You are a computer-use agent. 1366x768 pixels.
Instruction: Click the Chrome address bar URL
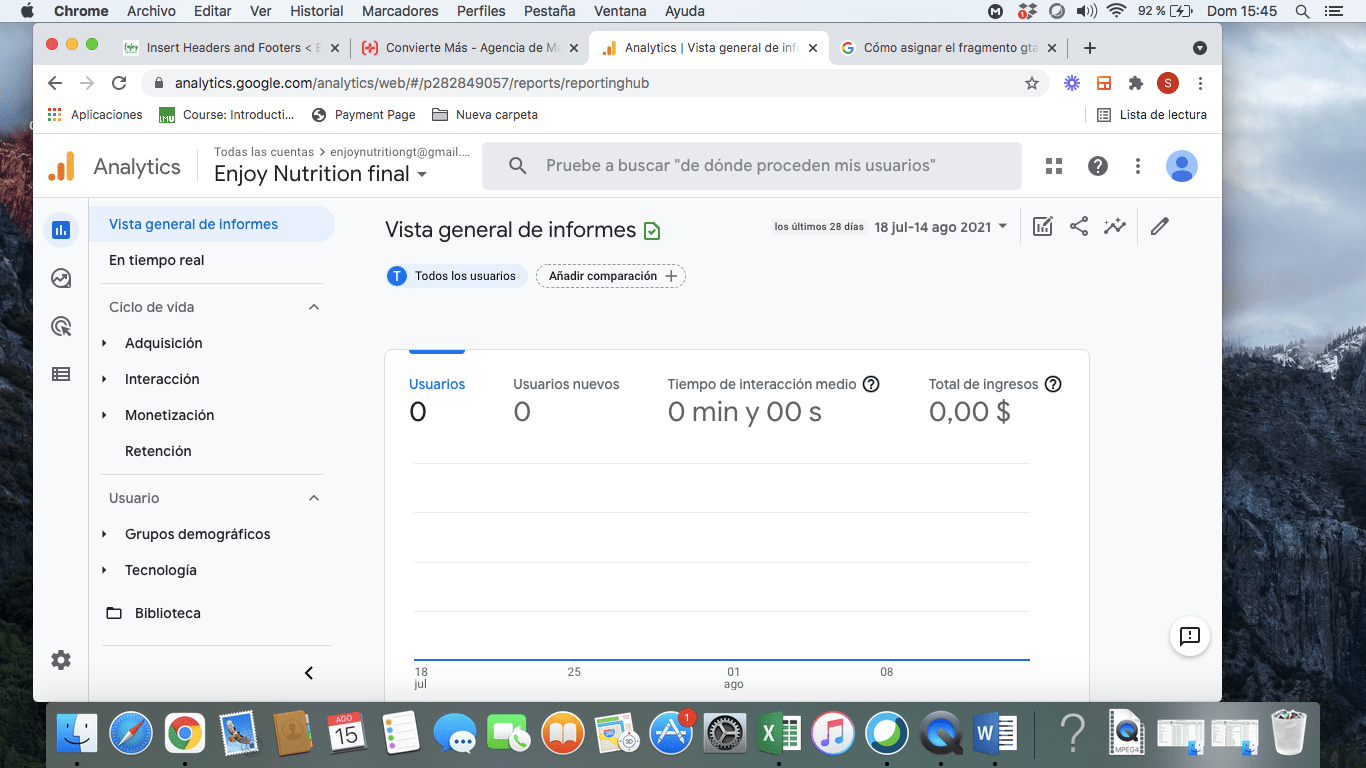(x=412, y=83)
